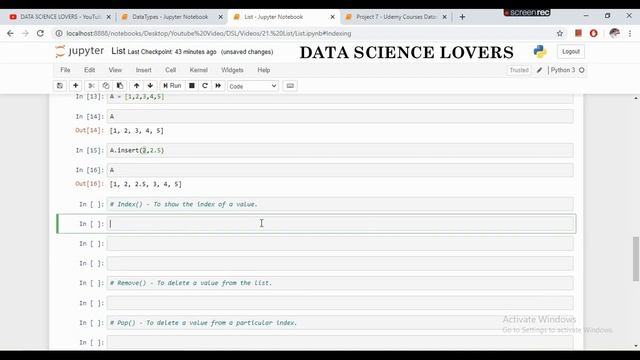Switch to the DATA SCIENCE LOVERS YouTube tab
This screenshot has height=360, width=640.
(x=60, y=17)
